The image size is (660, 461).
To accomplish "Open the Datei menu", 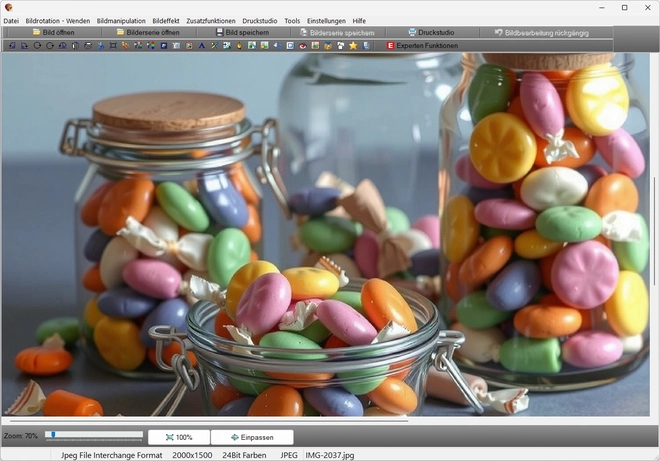I will tap(11, 20).
